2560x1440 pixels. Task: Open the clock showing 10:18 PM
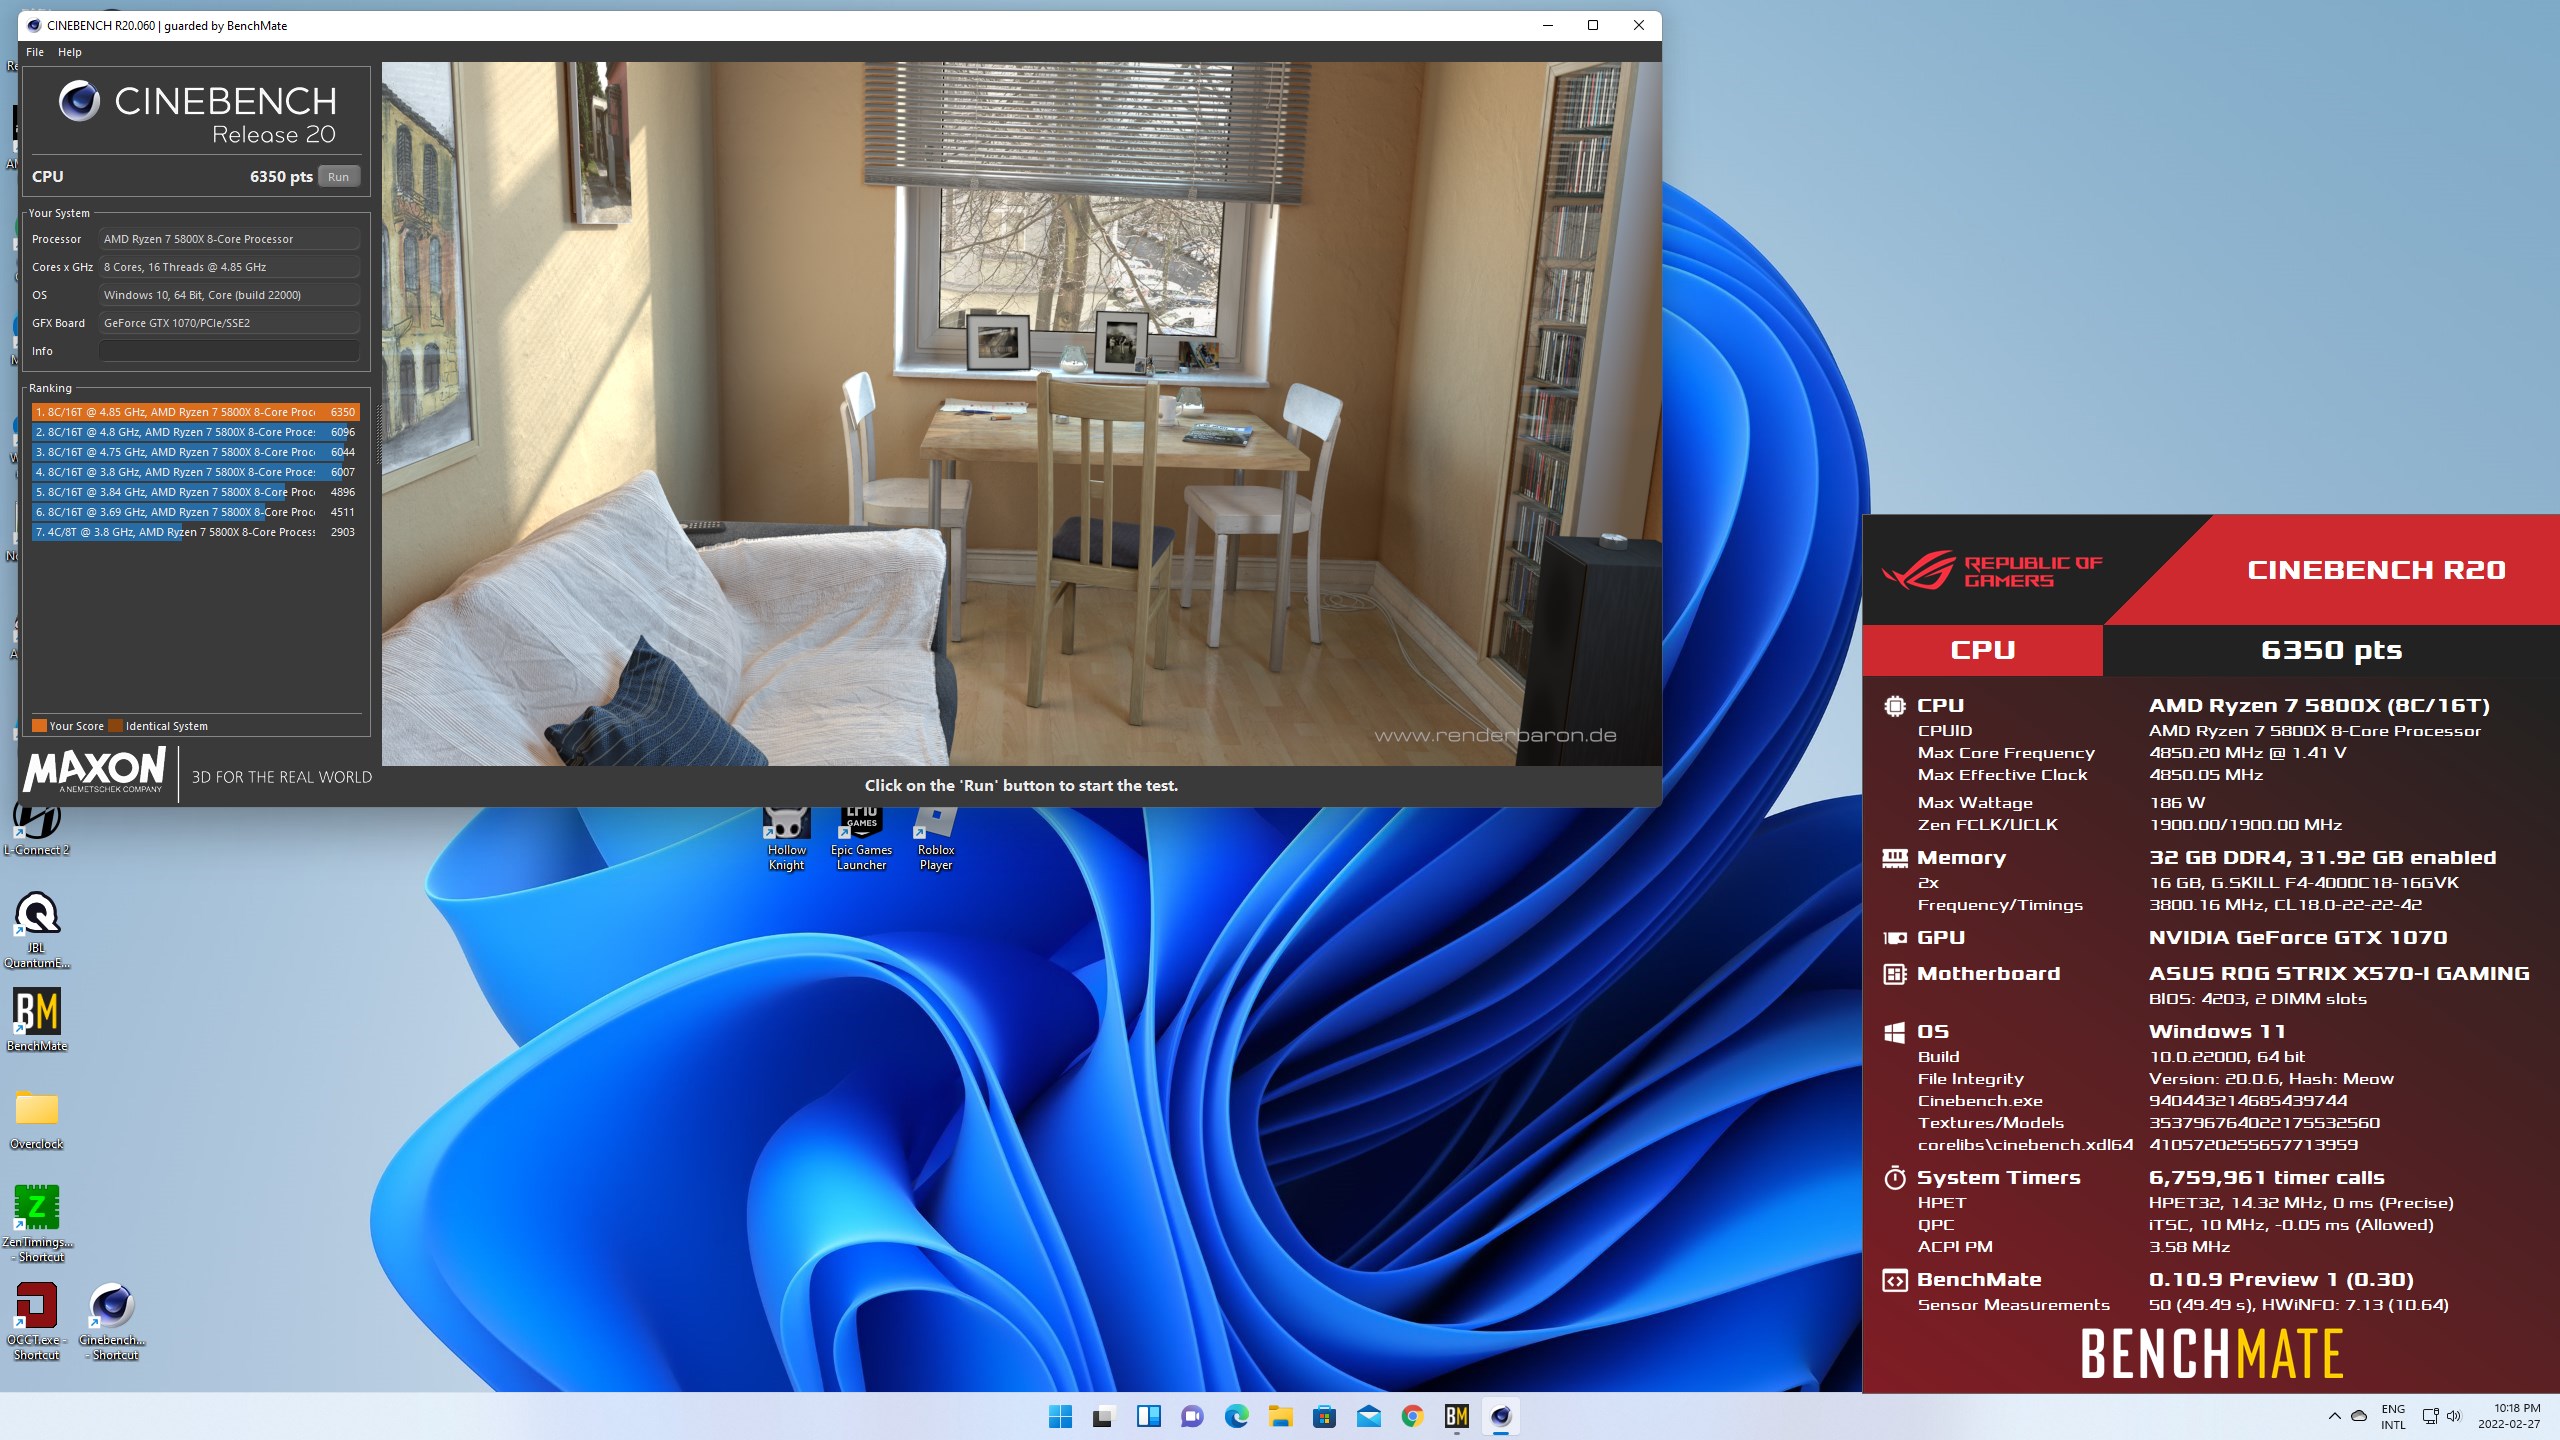tap(2509, 1416)
